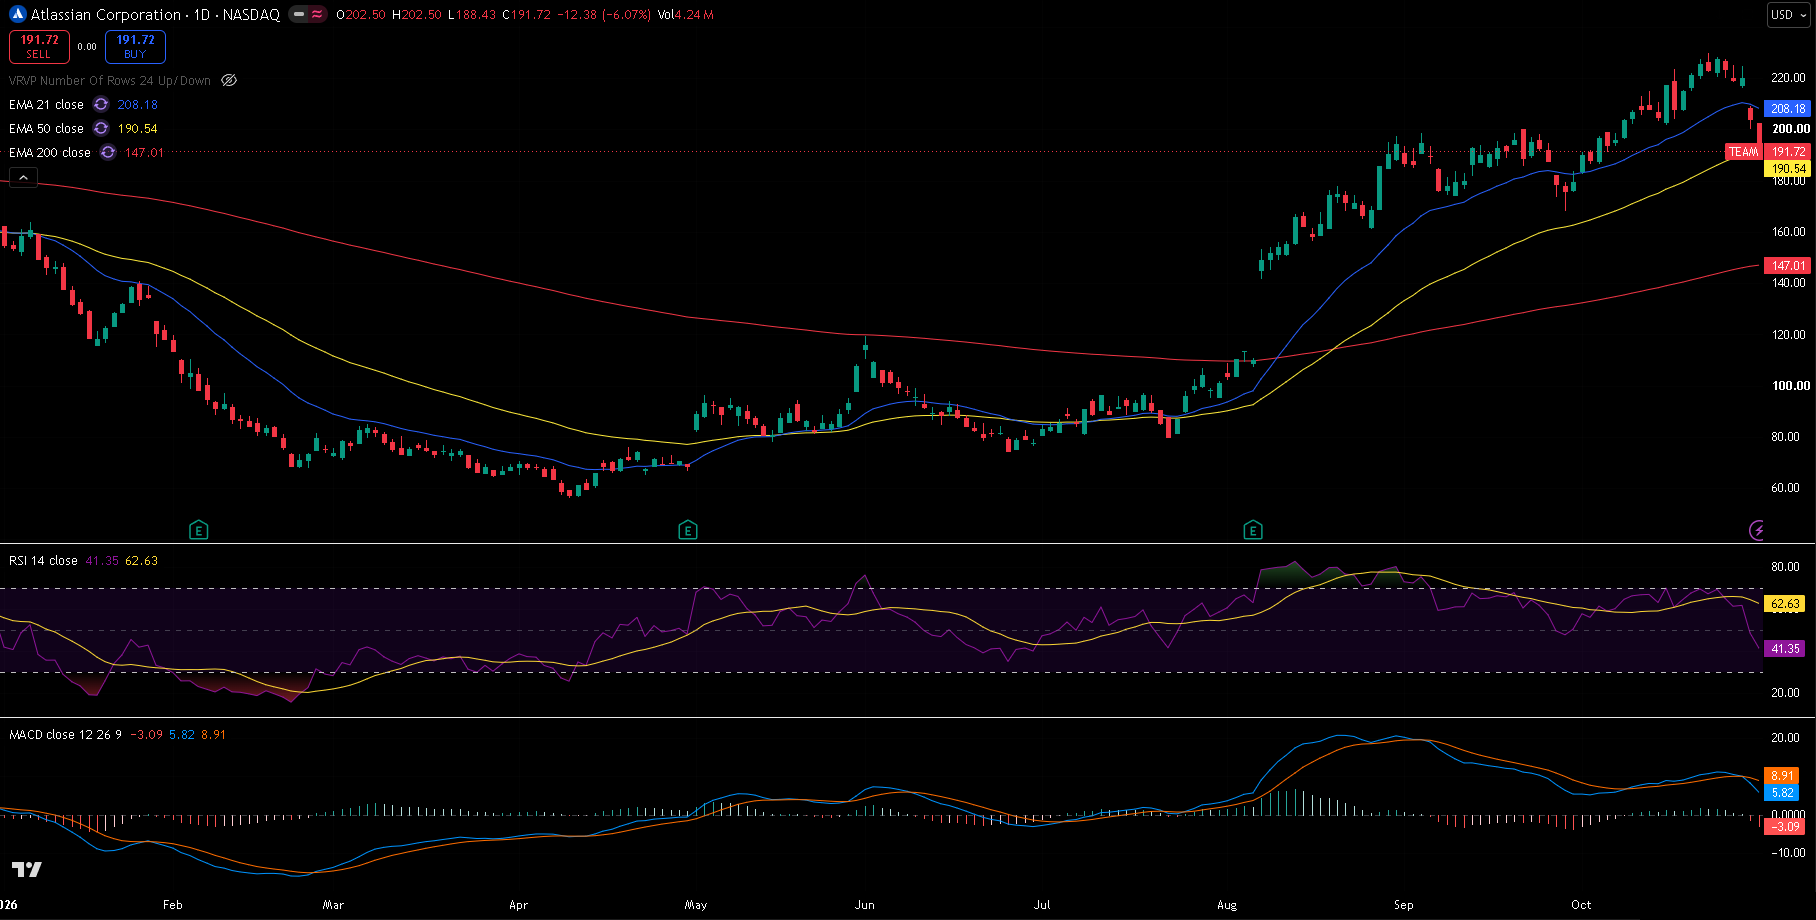
Task: Click the Sep label on the time axis
Action: pos(1404,905)
